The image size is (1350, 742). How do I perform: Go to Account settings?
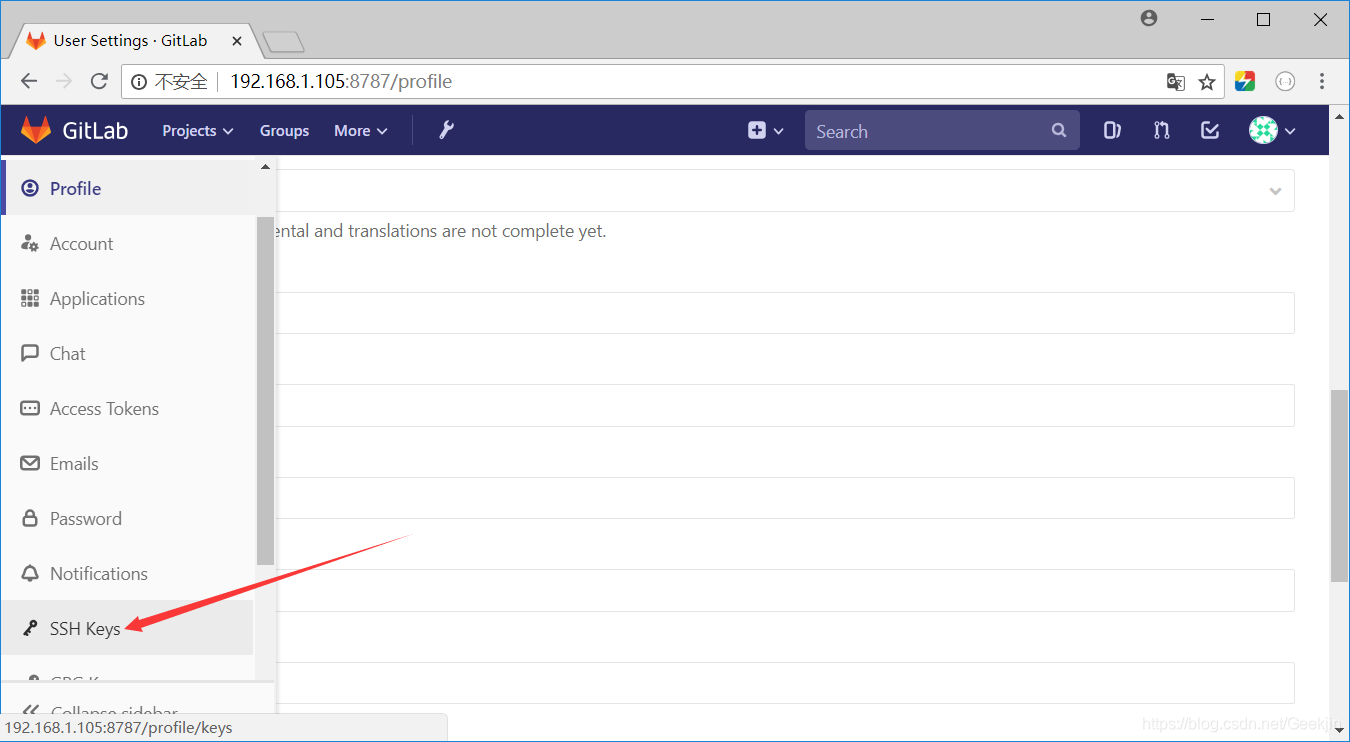[128, 243]
